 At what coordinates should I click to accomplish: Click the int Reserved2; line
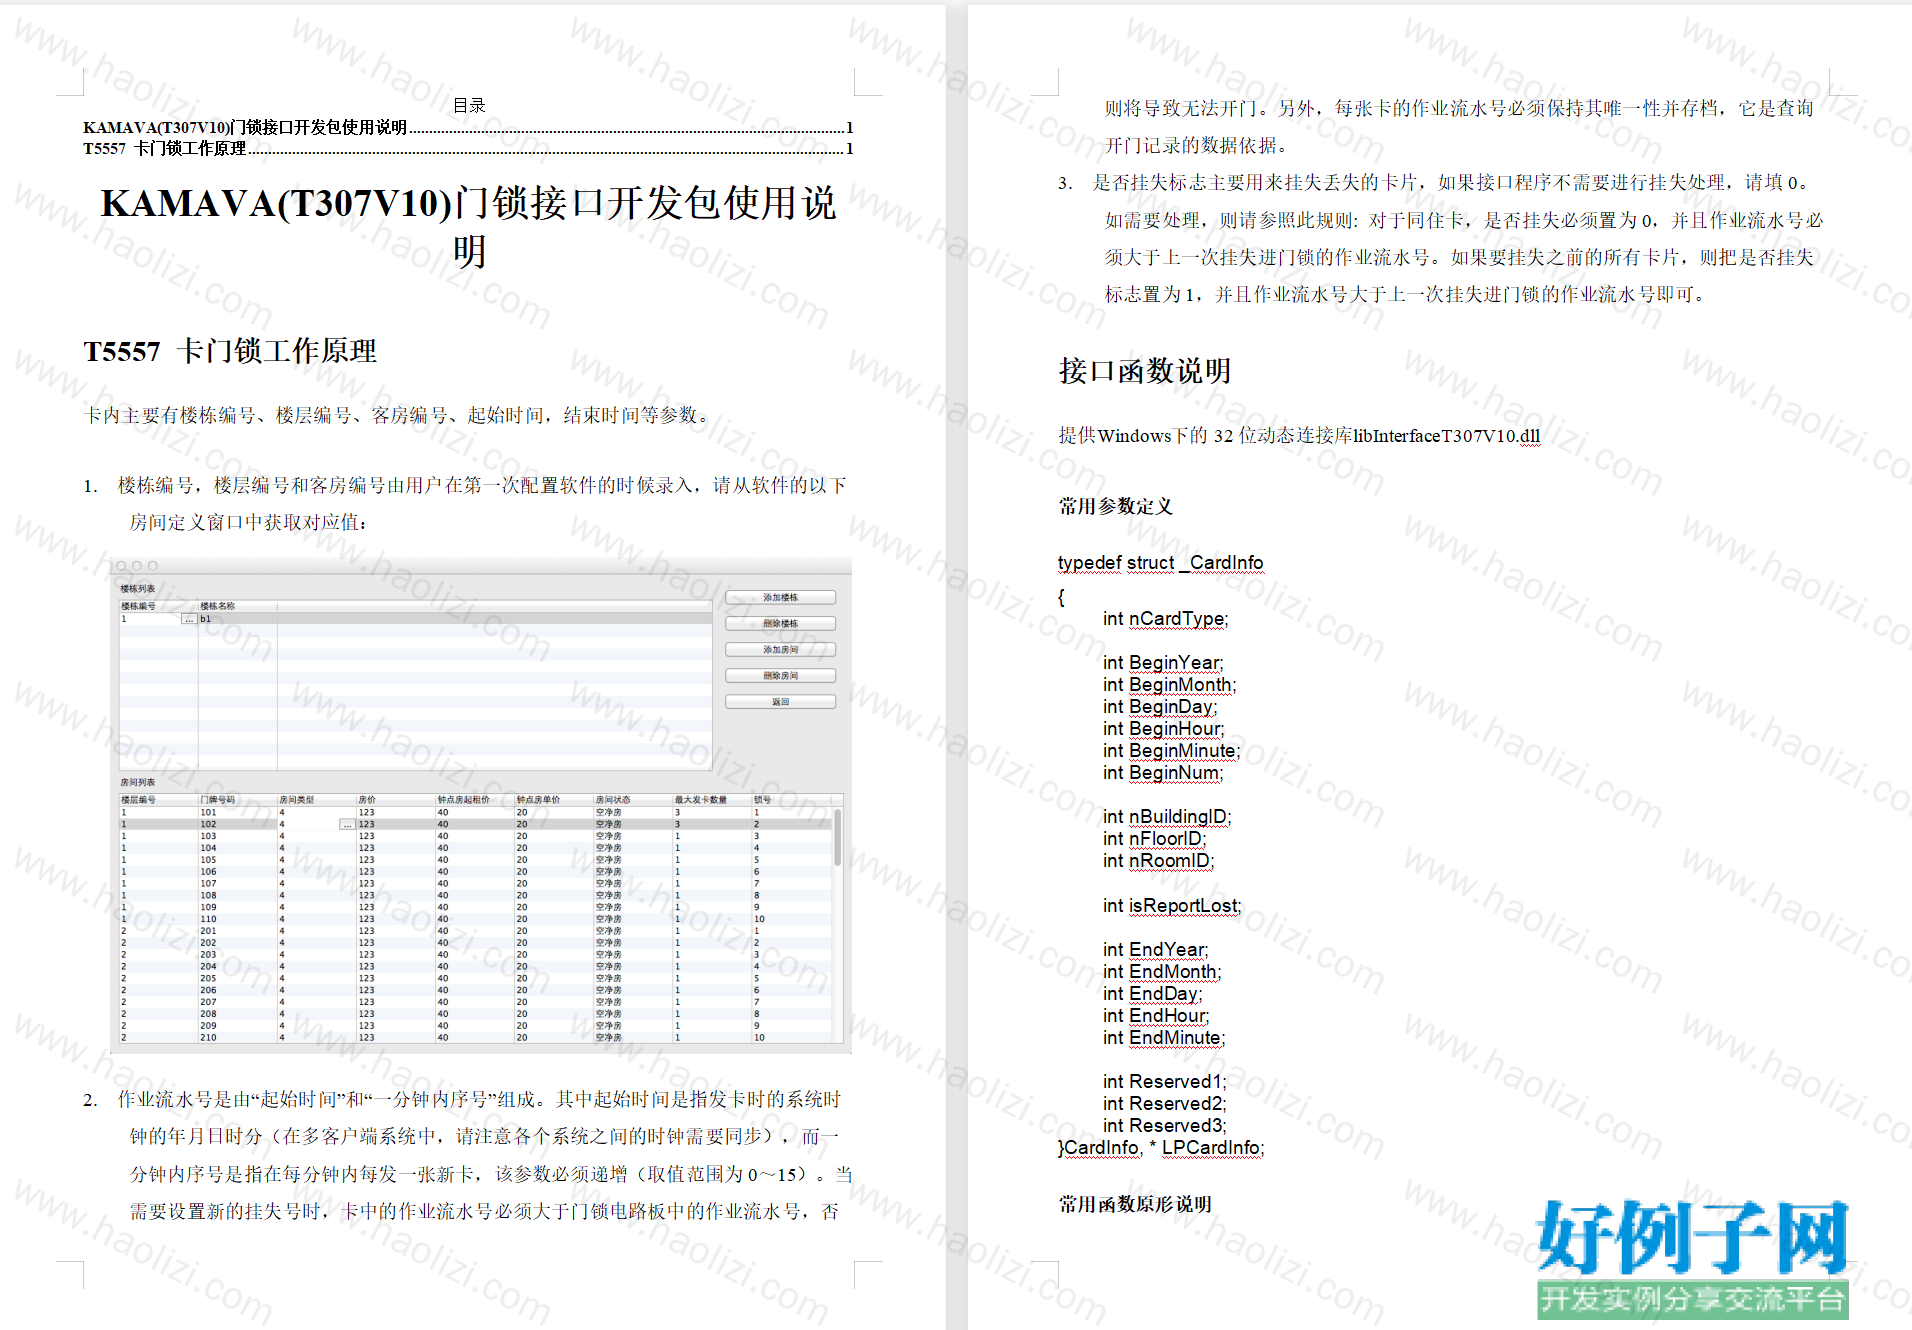coord(1165,1104)
